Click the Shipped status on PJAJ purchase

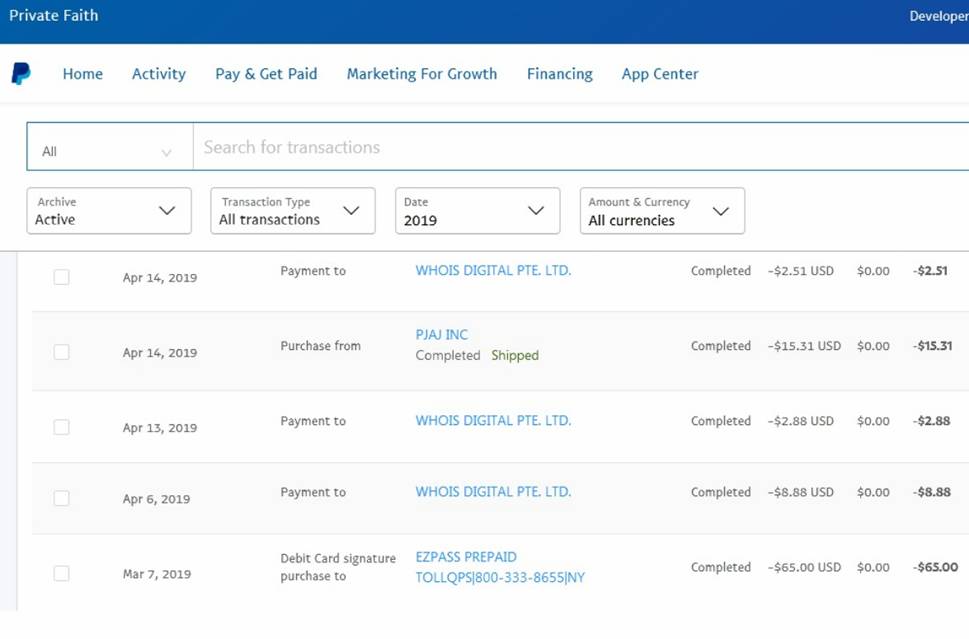tap(515, 355)
